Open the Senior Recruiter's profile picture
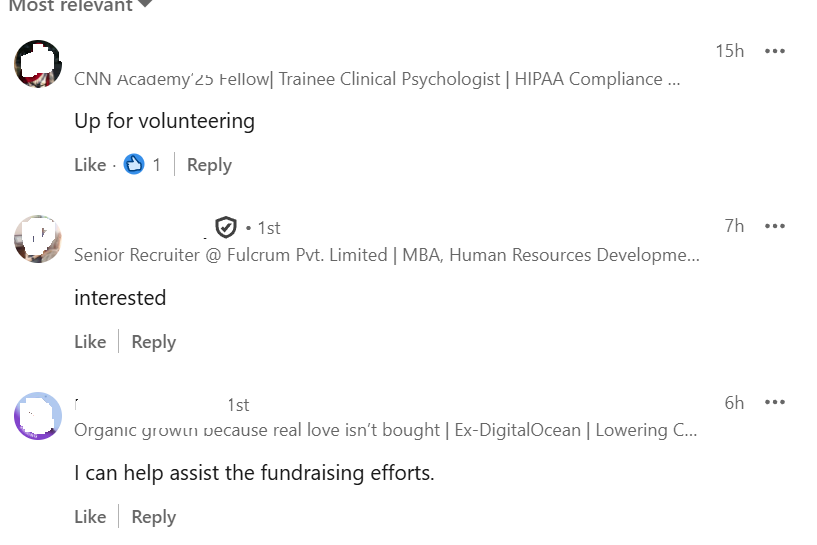The width and height of the screenshot is (817, 545). (x=38, y=239)
